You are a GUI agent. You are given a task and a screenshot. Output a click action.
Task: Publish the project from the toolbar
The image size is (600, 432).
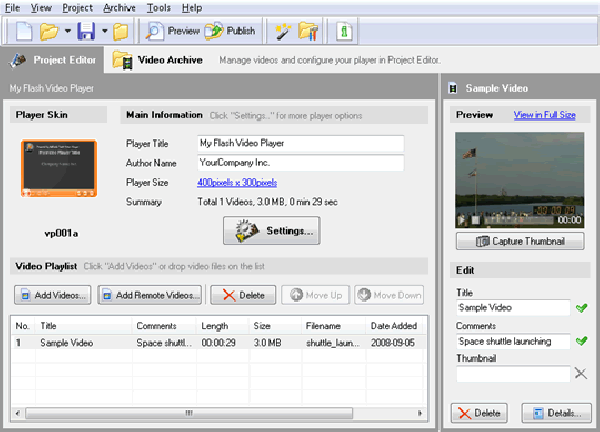[230, 31]
